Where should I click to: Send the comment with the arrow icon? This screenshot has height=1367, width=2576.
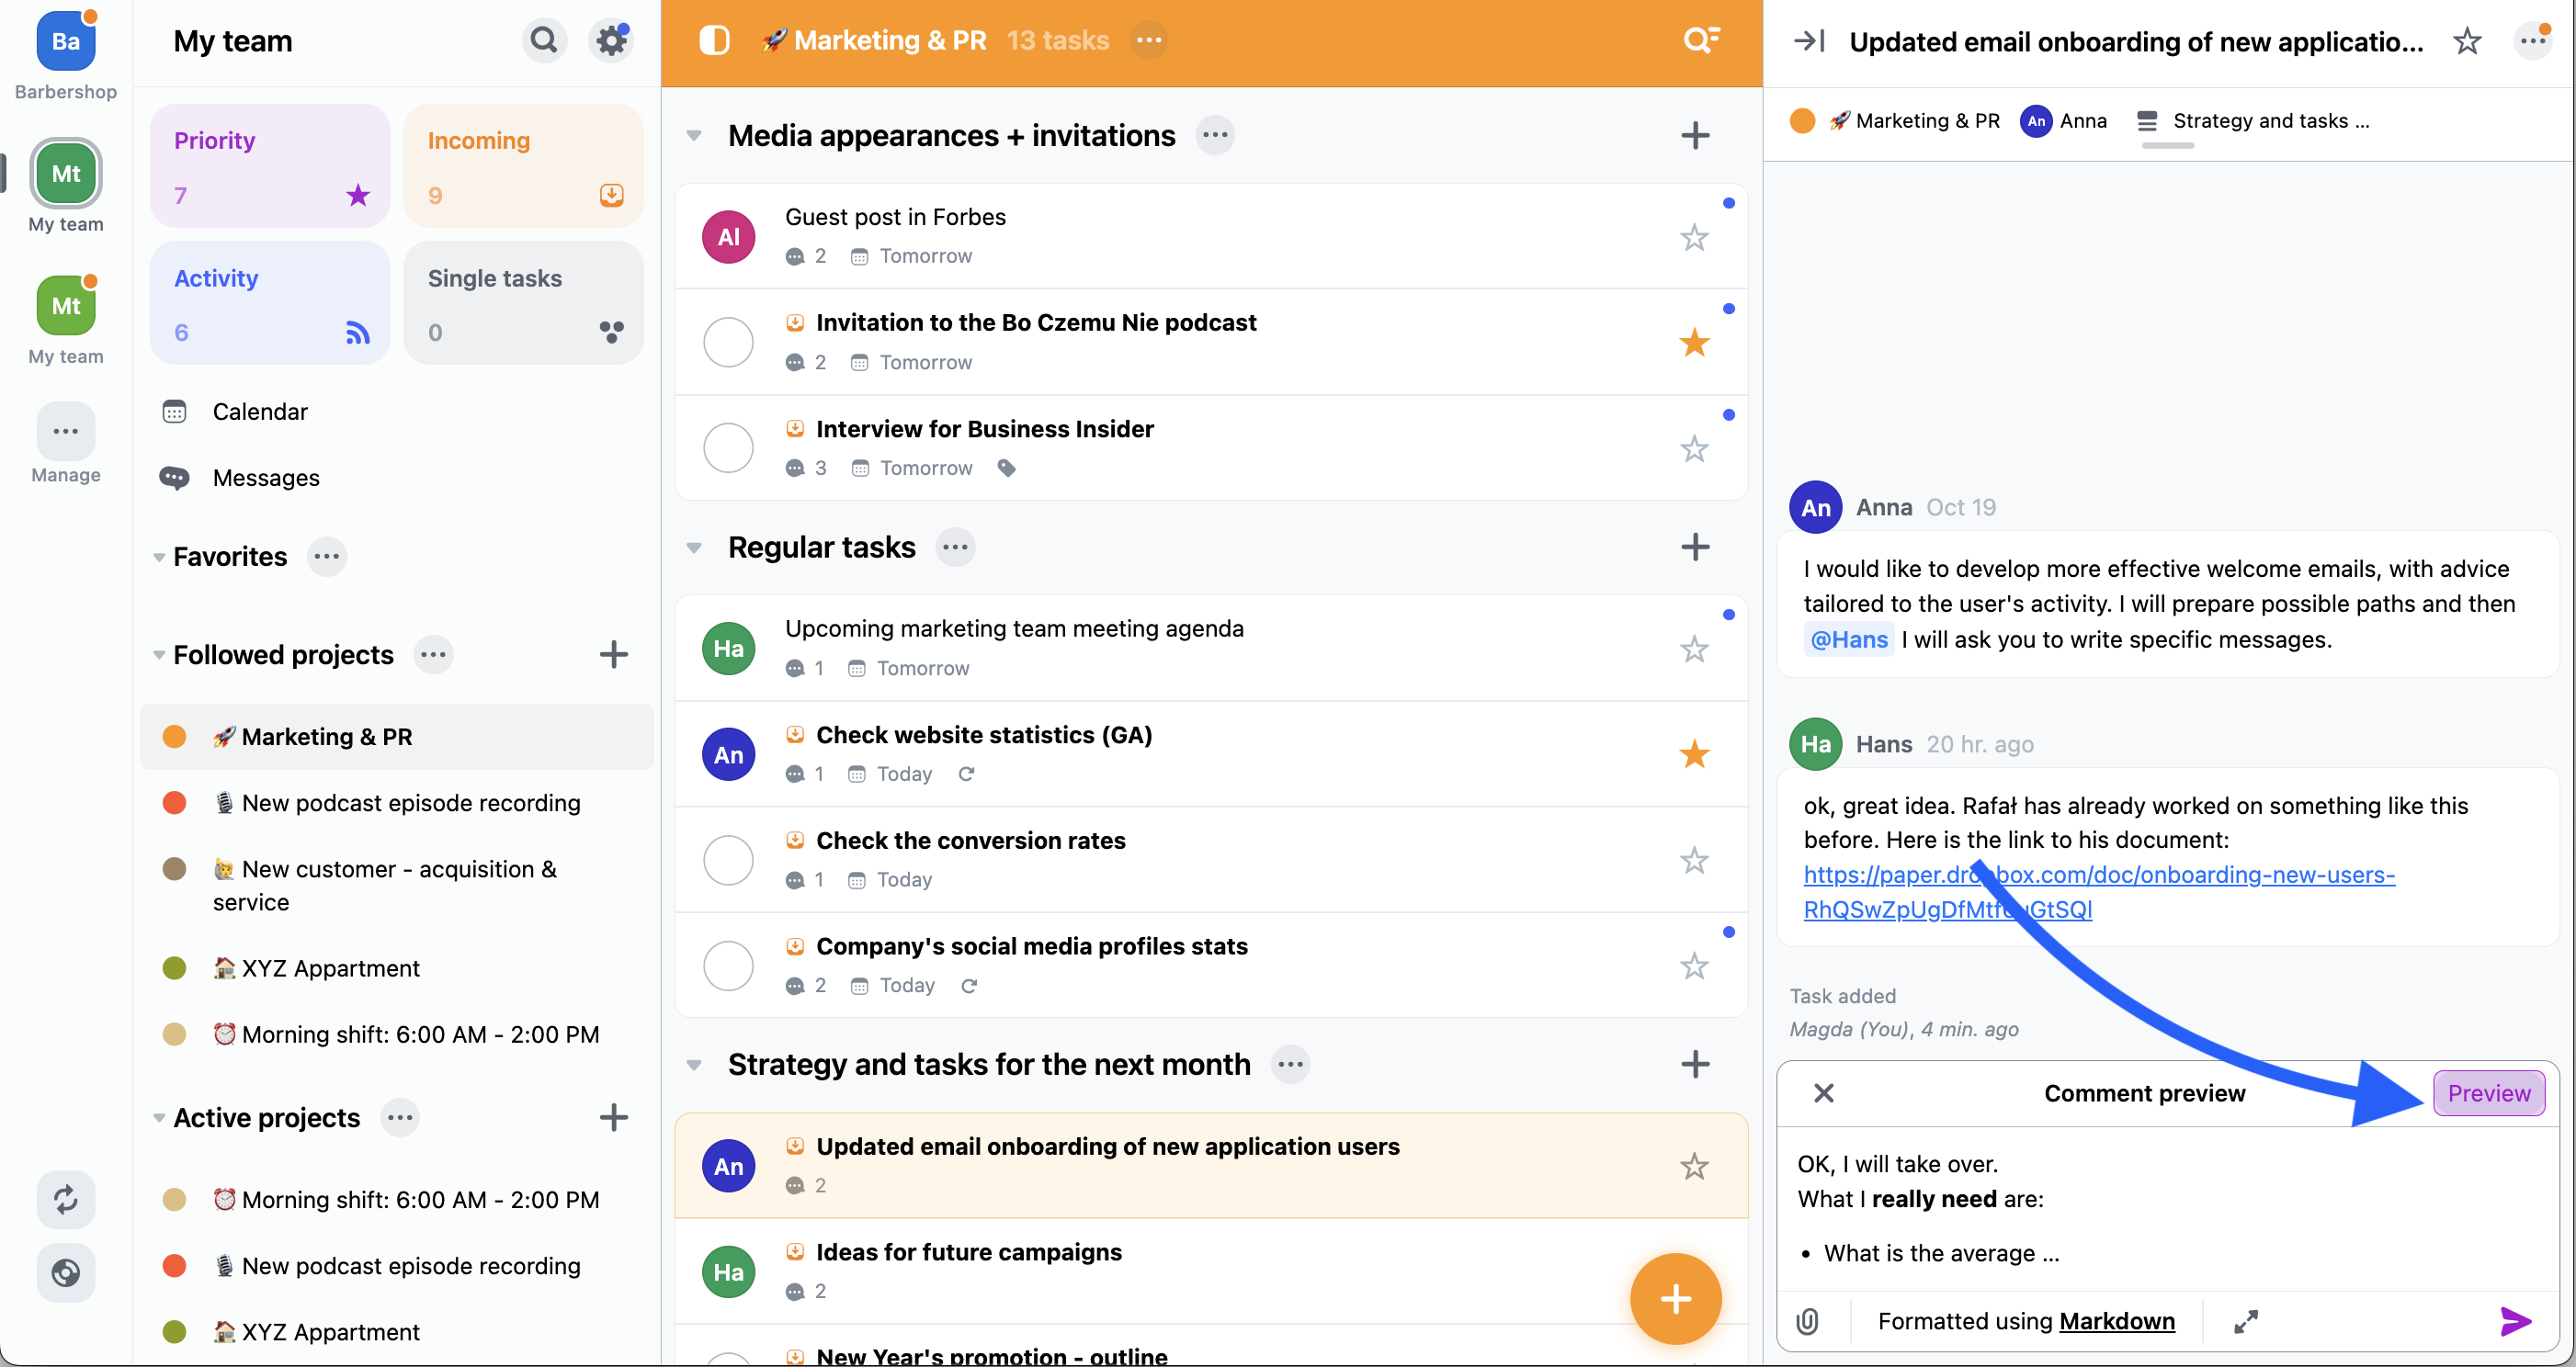[2515, 1321]
